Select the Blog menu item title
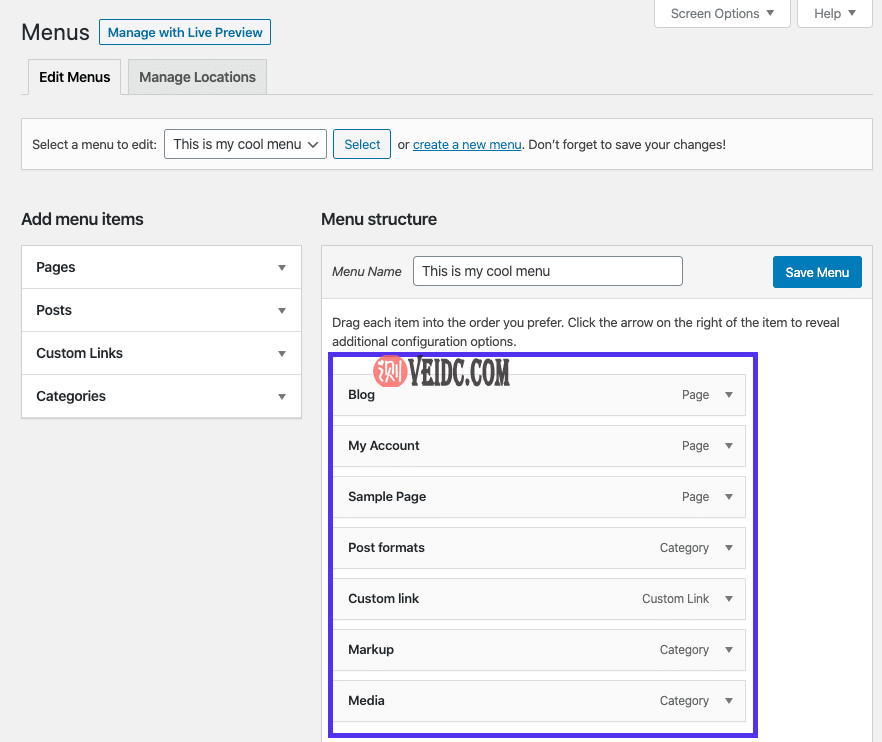Image resolution: width=882 pixels, height=742 pixels. 361,395
